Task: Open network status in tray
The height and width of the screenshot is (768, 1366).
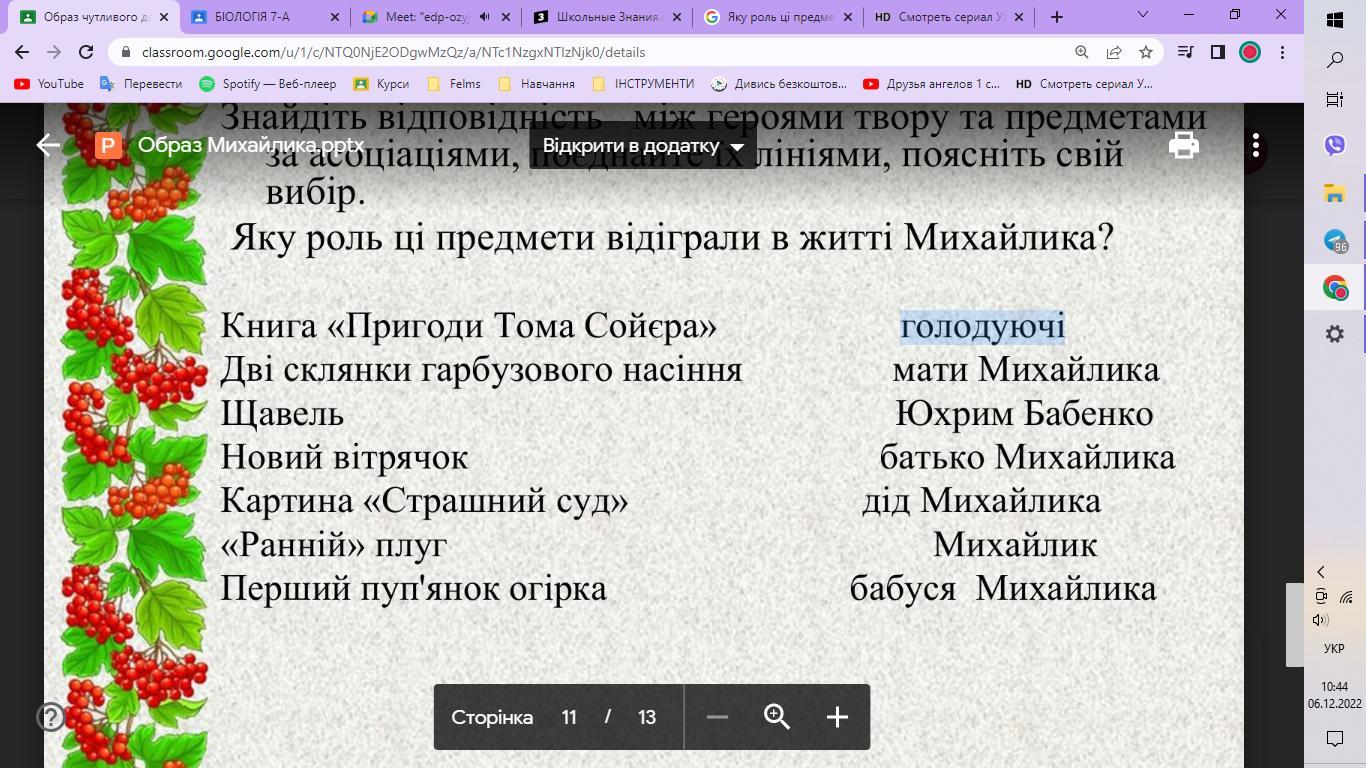Action: [x=1347, y=597]
